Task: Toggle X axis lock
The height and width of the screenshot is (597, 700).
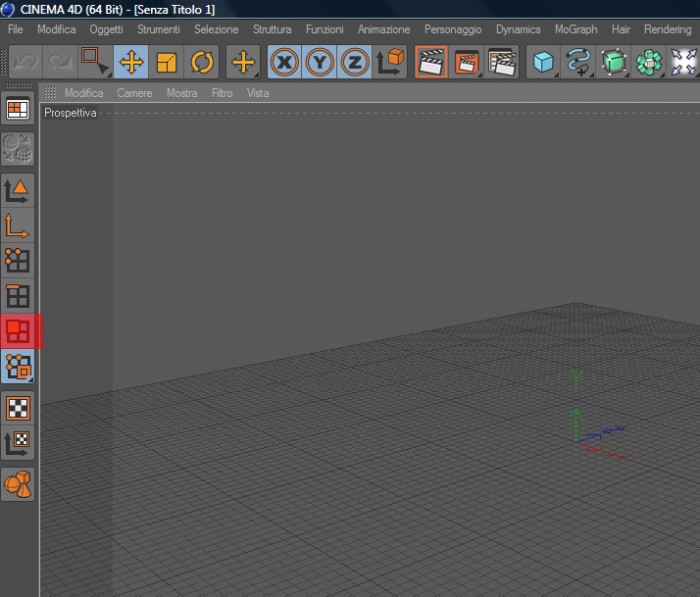Action: [284, 62]
